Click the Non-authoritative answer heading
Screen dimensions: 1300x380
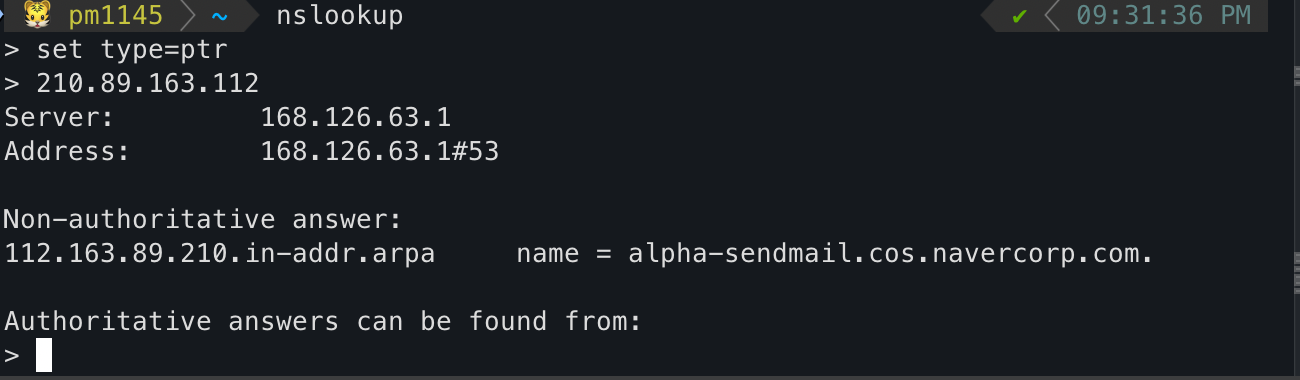203,219
